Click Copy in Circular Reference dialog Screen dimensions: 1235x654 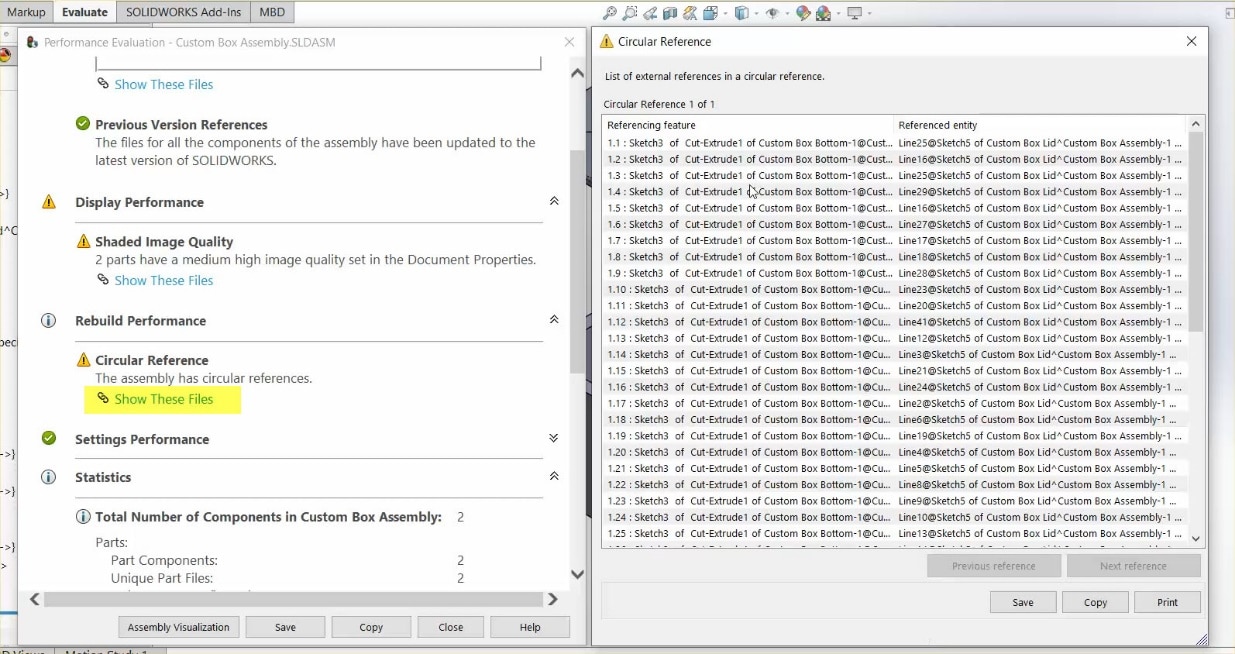(1096, 602)
